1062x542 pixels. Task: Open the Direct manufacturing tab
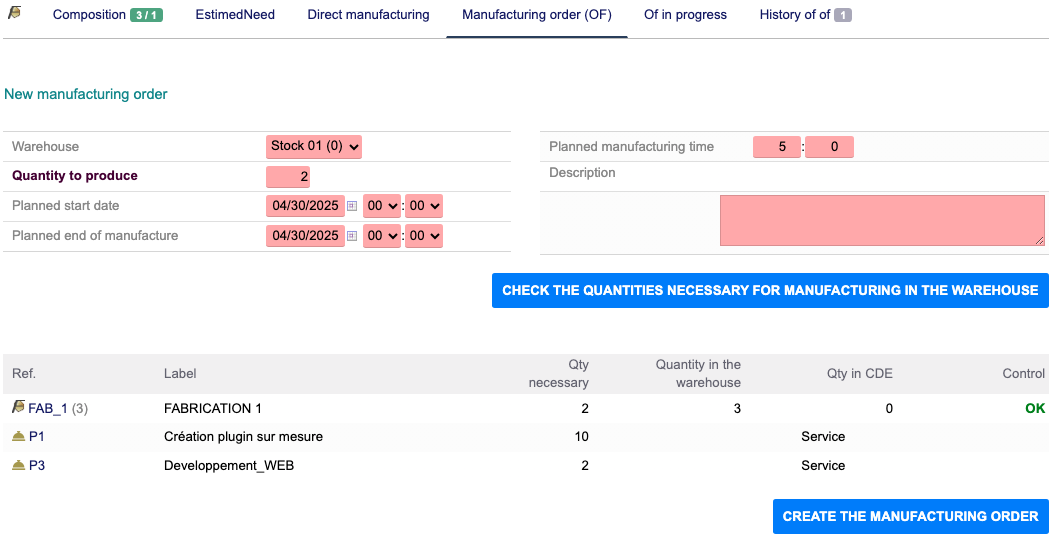pyautogui.click(x=368, y=15)
